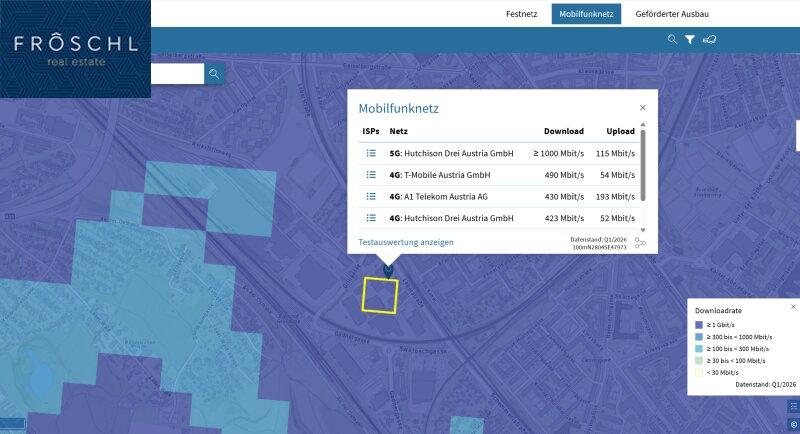Screen dimensions: 800x434
Task: Click the ≥ 1 Gbit/s legend color swatch
Action: (x=699, y=325)
